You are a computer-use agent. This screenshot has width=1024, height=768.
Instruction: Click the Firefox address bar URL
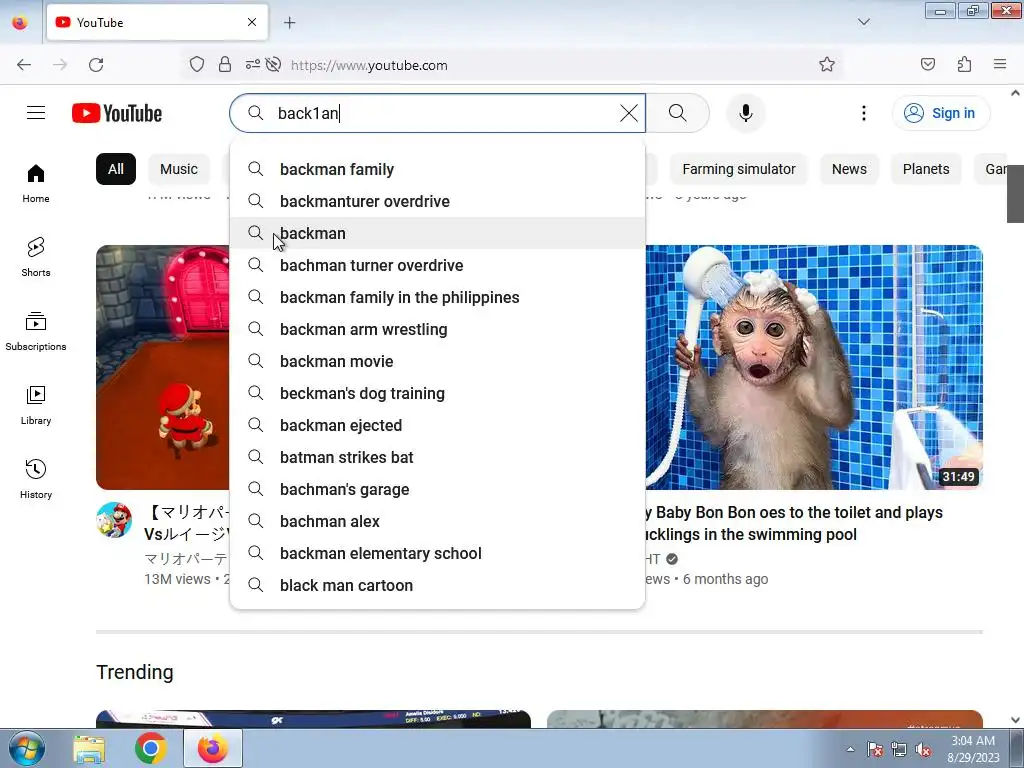(x=369, y=65)
